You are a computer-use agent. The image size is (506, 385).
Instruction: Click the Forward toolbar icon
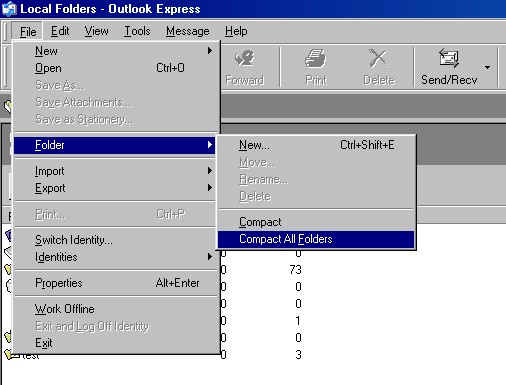(245, 58)
